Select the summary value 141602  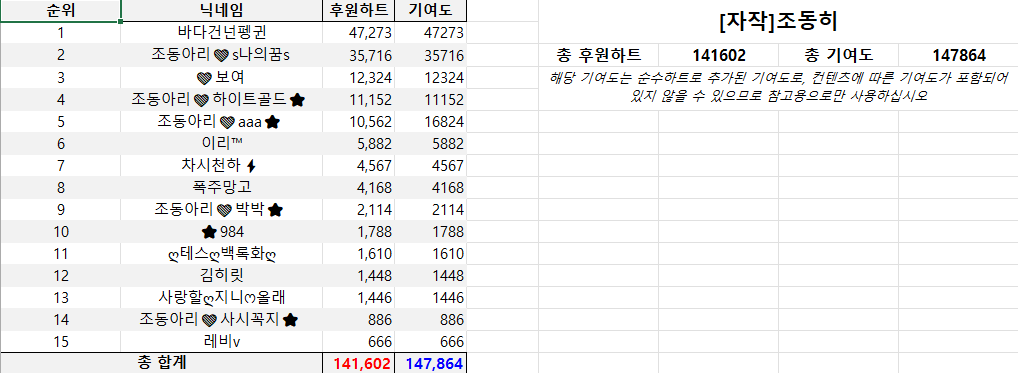click(719, 55)
